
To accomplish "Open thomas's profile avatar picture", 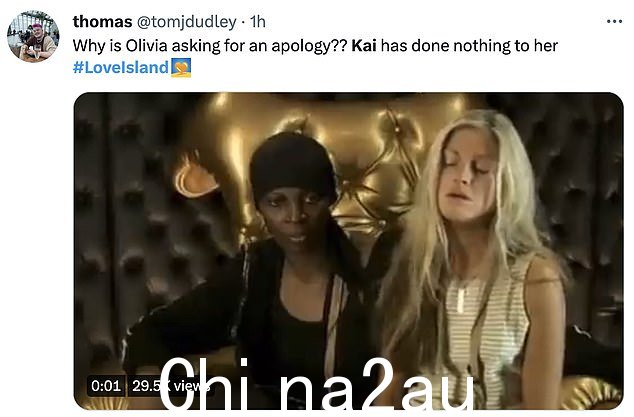I will (x=33, y=36).
